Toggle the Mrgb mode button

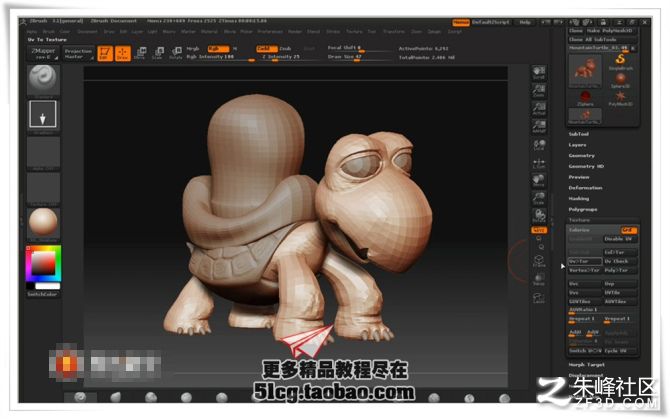[x=193, y=49]
